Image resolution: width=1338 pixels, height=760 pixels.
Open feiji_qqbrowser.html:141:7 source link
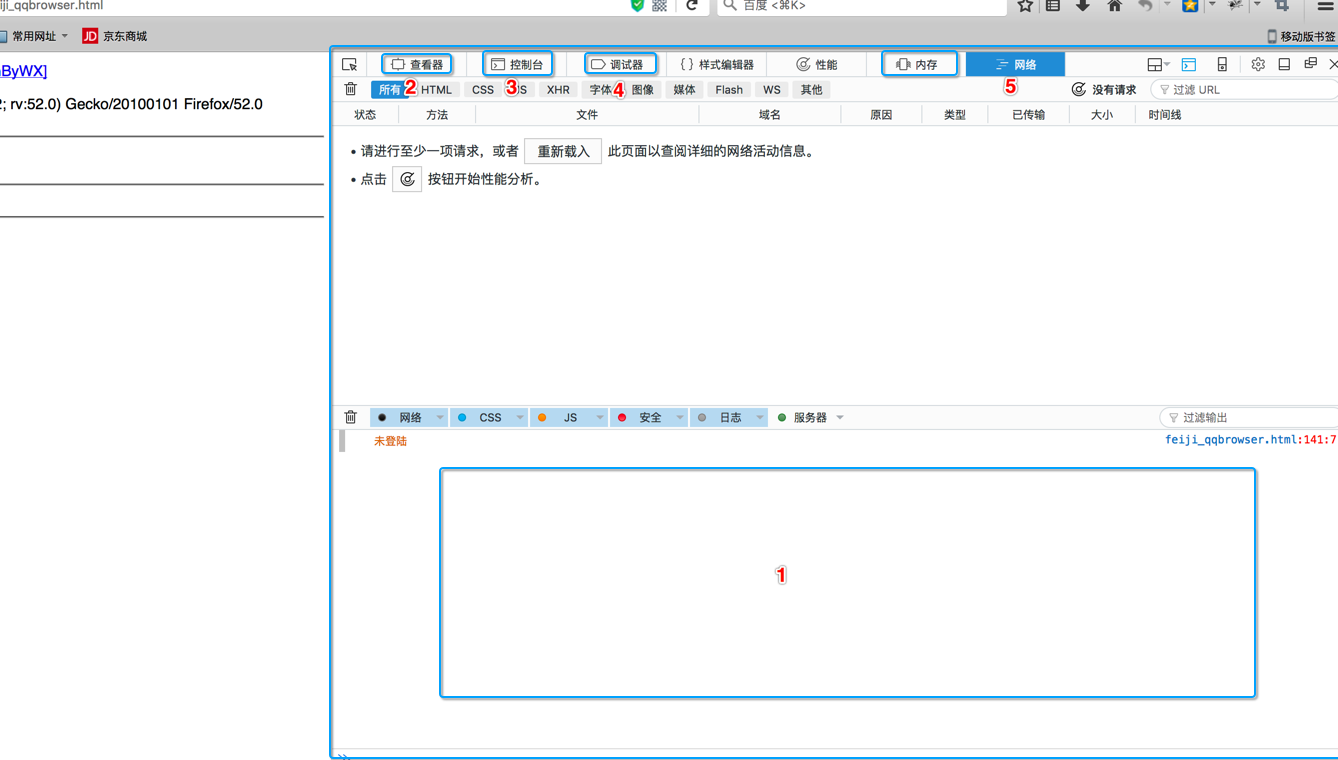(x=1250, y=440)
